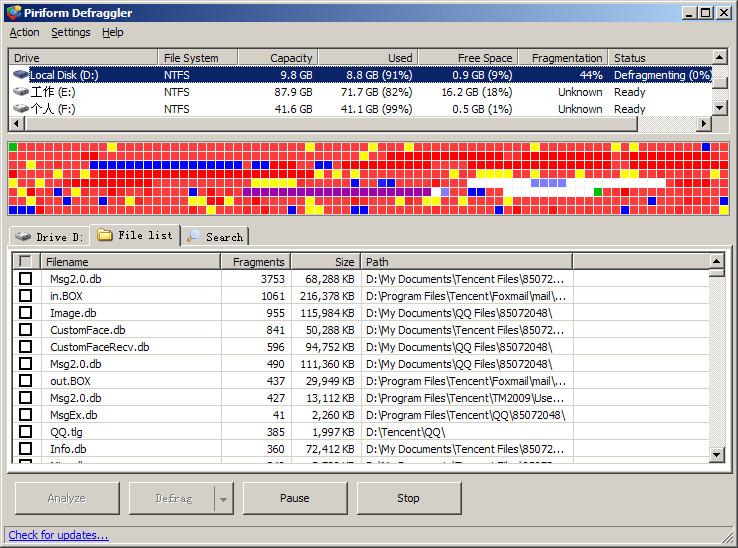This screenshot has height=548, width=738.
Task: Open the Defrag button dropdown arrow
Action: click(223, 498)
